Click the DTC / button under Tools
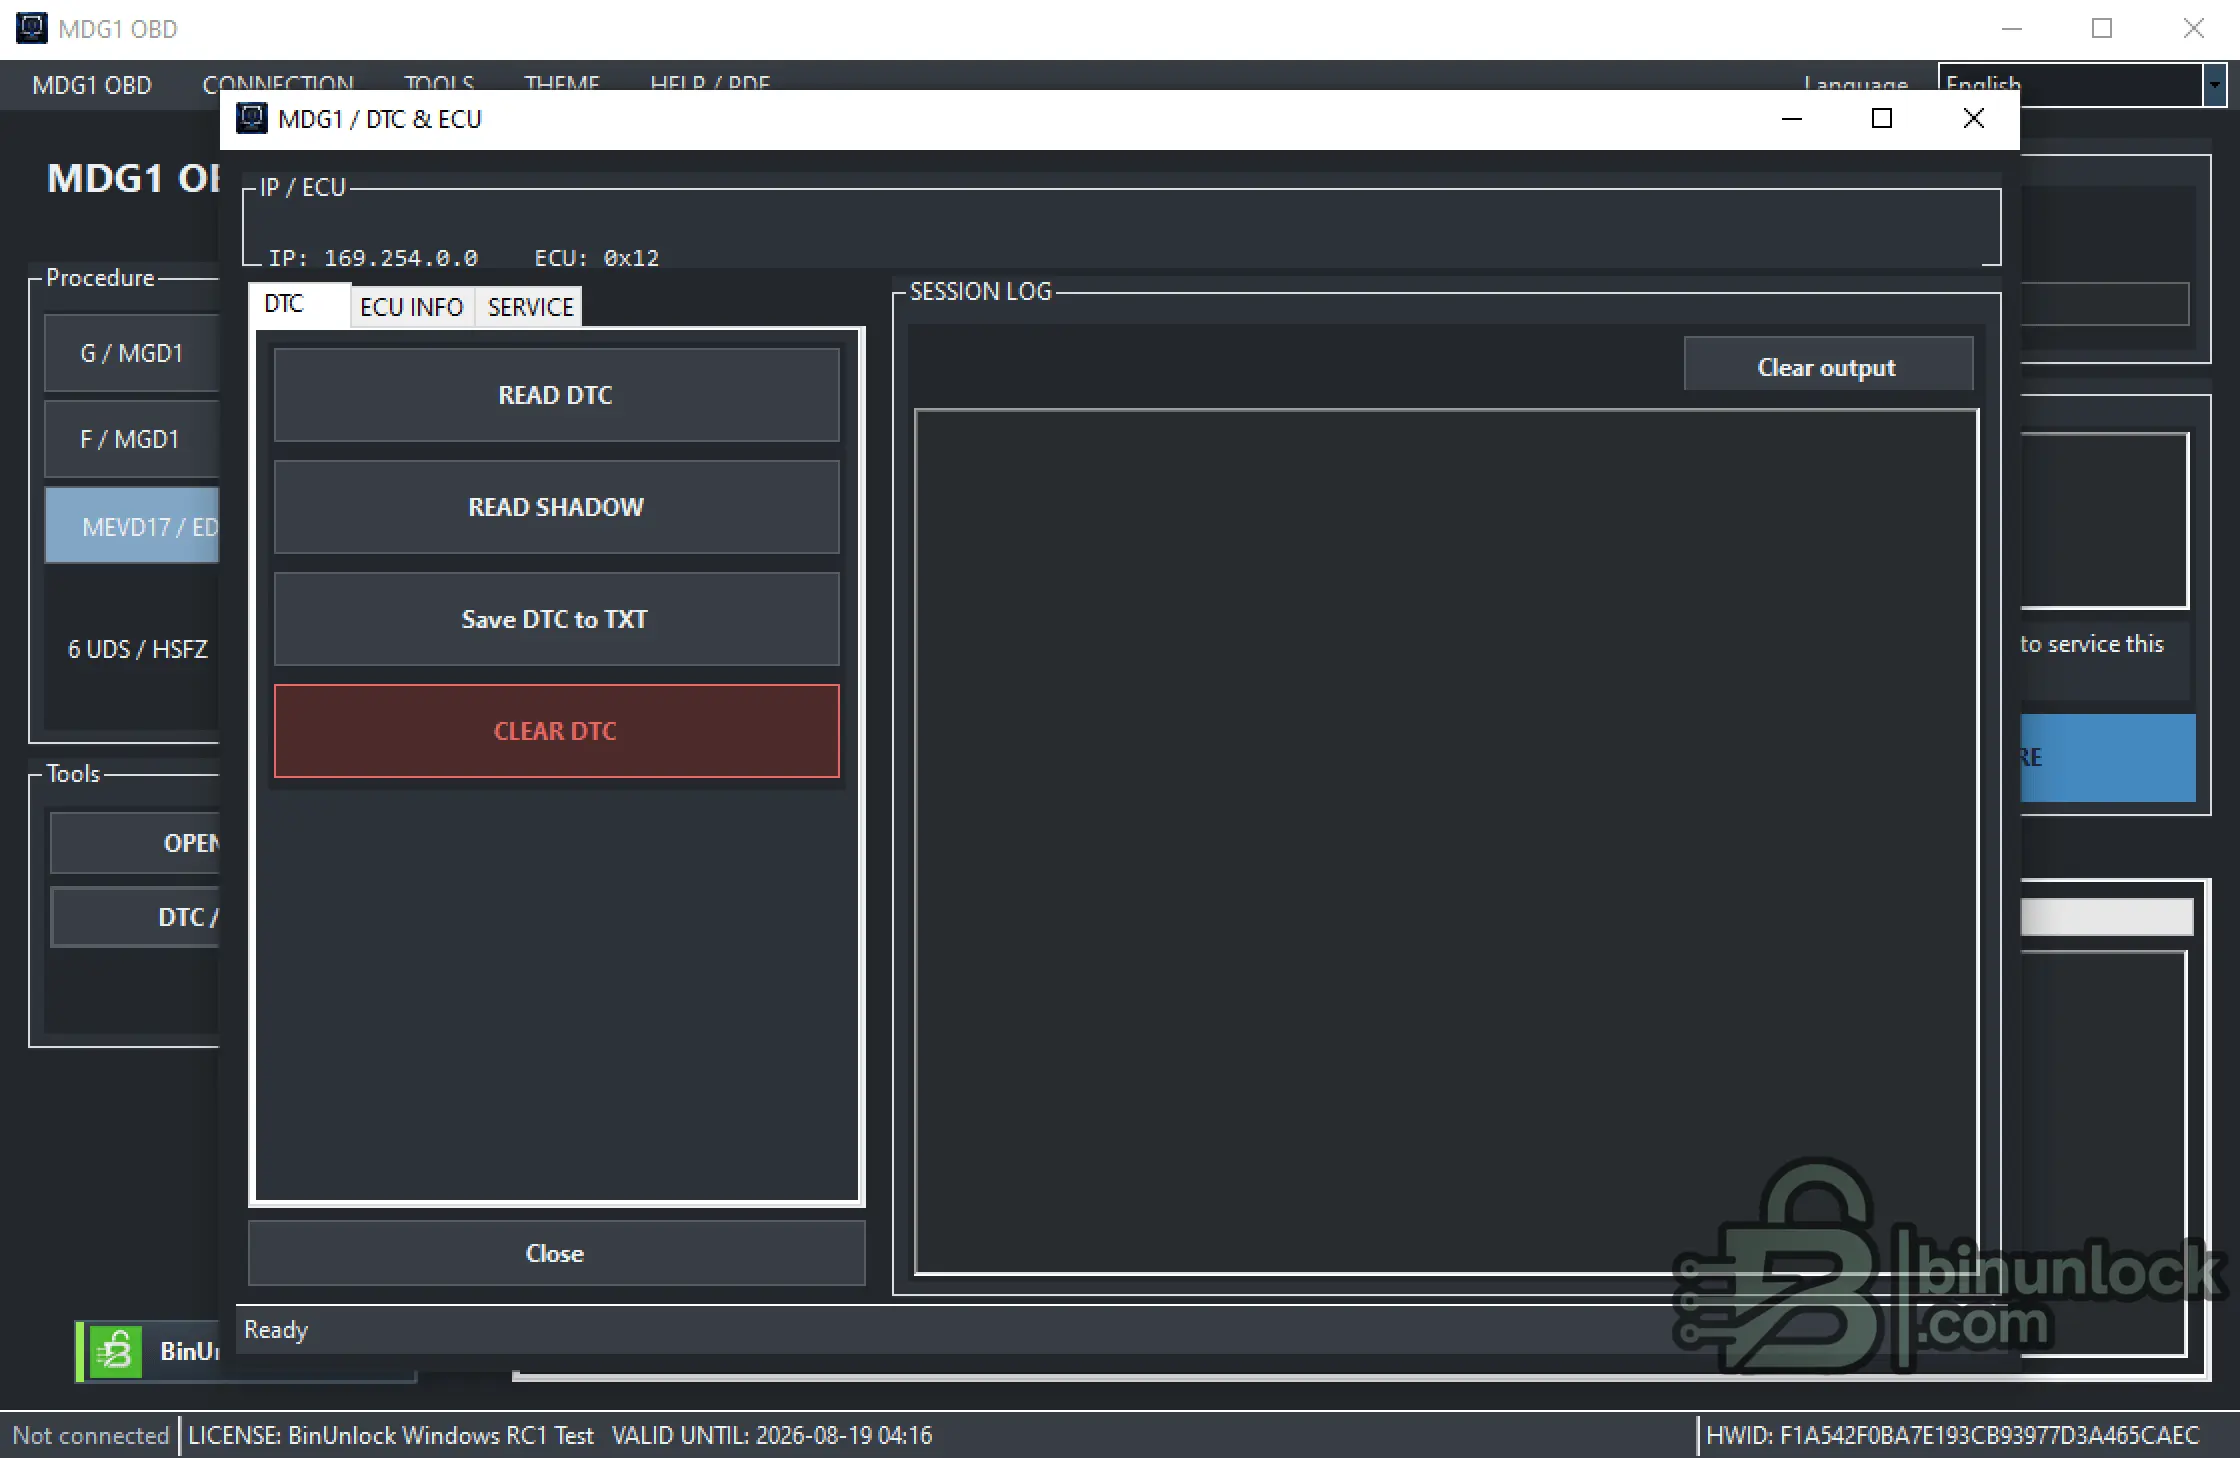The width and height of the screenshot is (2240, 1458). pos(135,917)
